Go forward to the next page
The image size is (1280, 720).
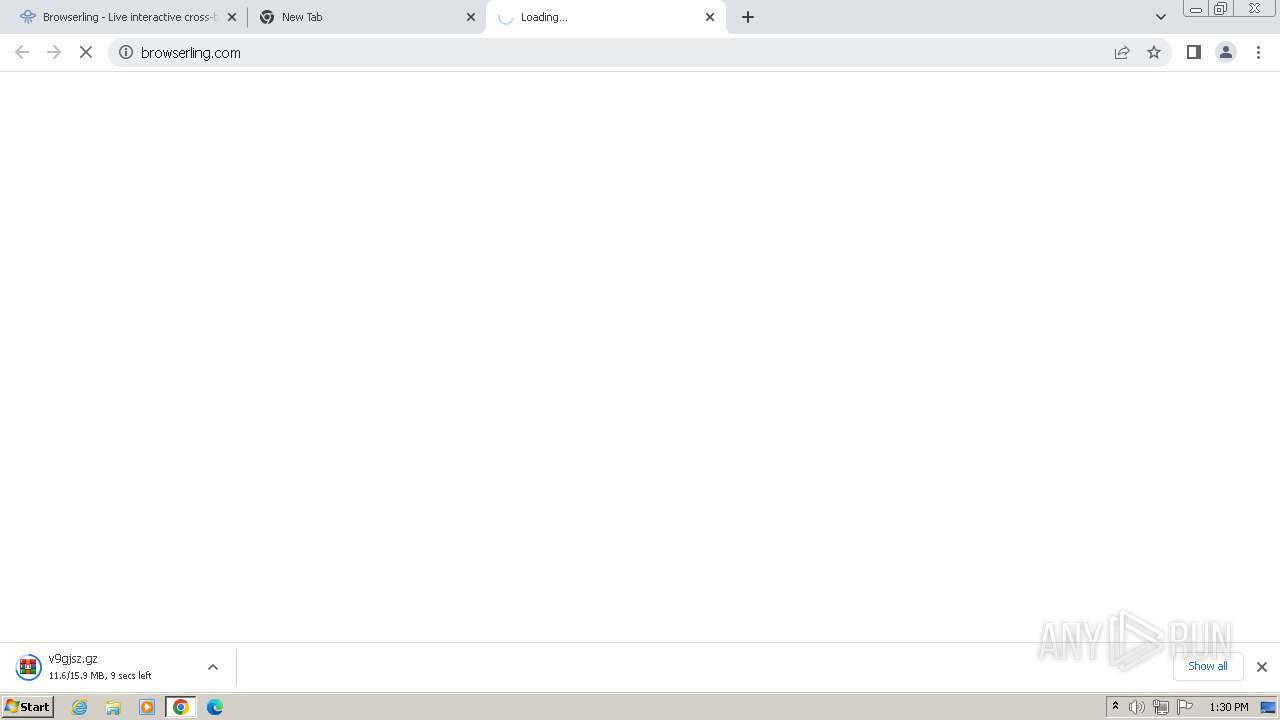pos(54,52)
